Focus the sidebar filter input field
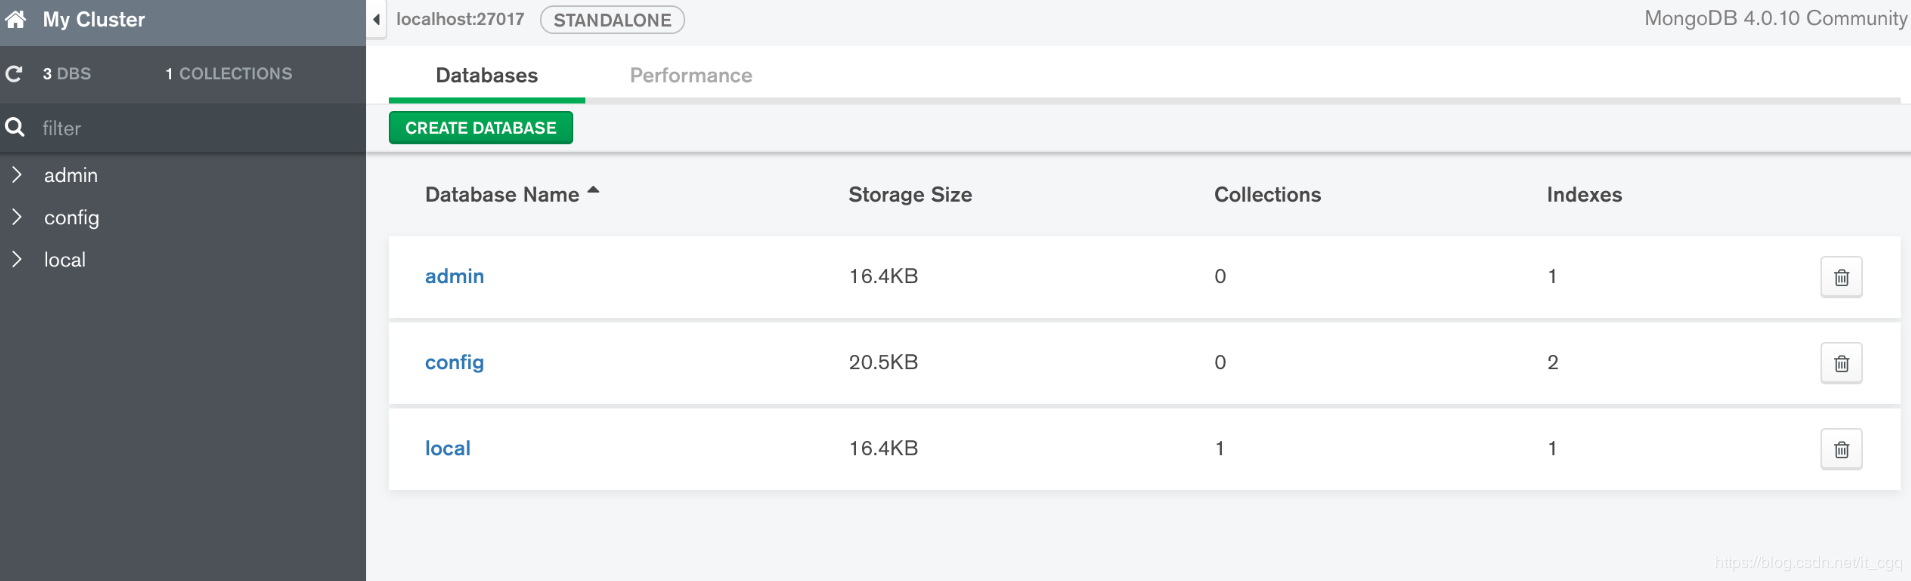 coord(190,128)
